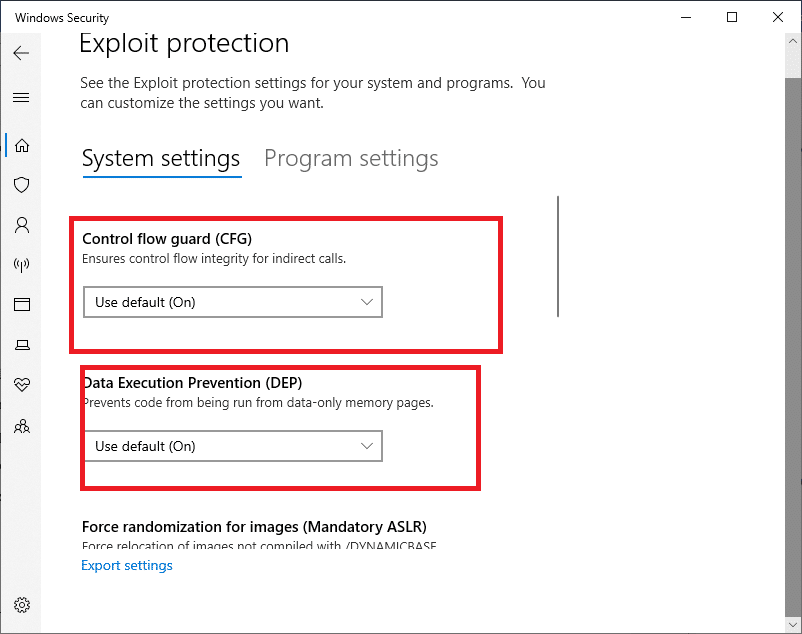Expand the Data Execution Prevention dropdown
Screen dimensions: 802x634
click(233, 446)
